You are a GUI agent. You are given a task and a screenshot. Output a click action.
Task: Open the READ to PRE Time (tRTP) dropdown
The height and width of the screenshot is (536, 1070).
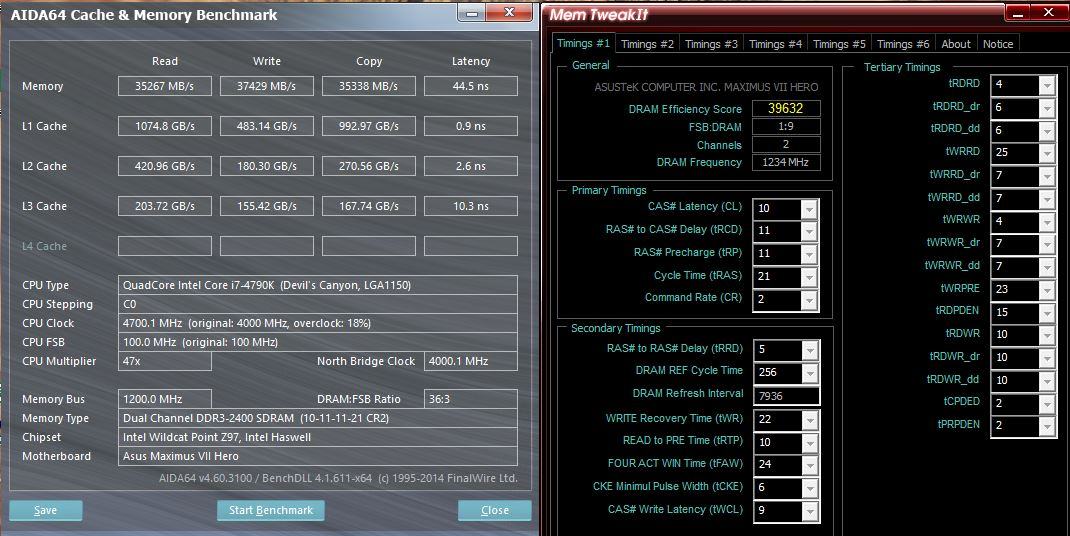809,442
